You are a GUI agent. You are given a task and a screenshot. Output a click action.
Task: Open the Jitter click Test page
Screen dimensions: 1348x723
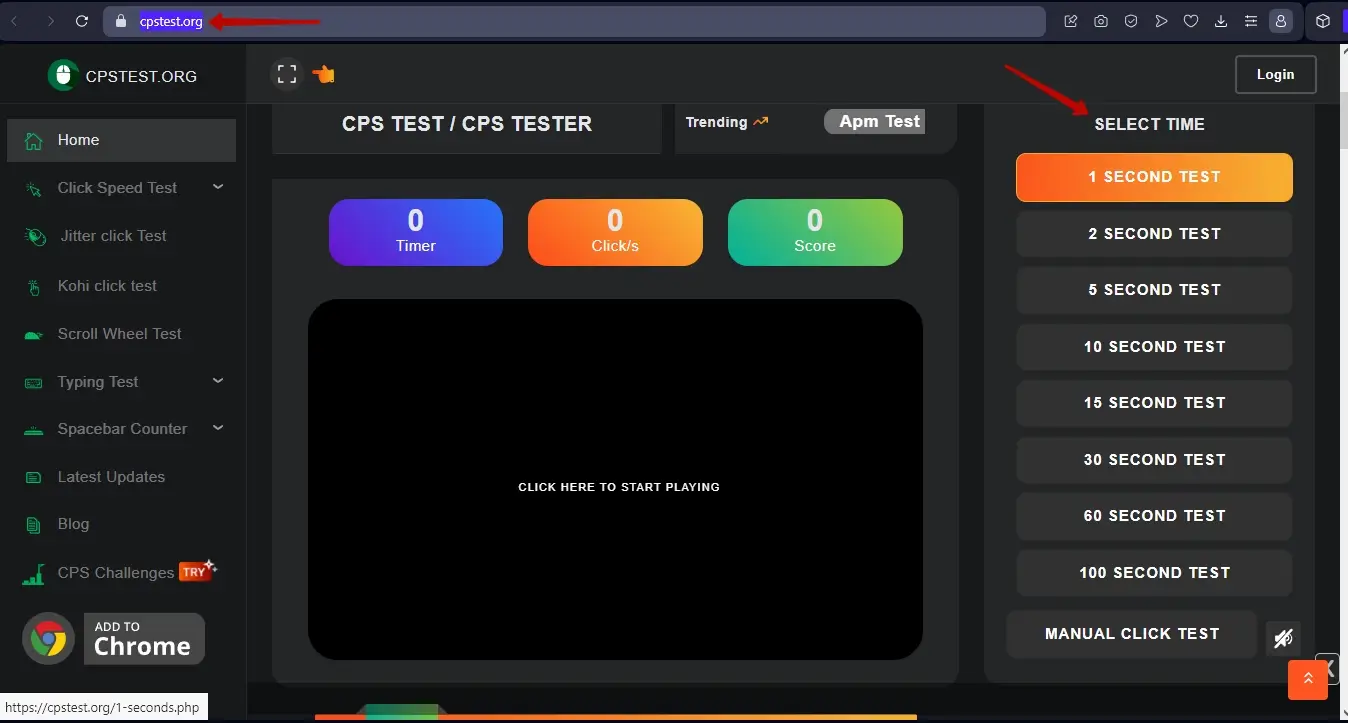coord(113,236)
